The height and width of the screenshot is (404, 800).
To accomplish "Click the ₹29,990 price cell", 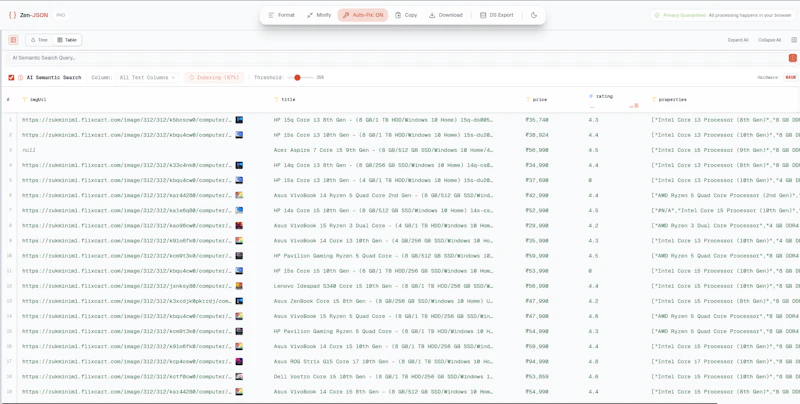I will coord(537,225).
